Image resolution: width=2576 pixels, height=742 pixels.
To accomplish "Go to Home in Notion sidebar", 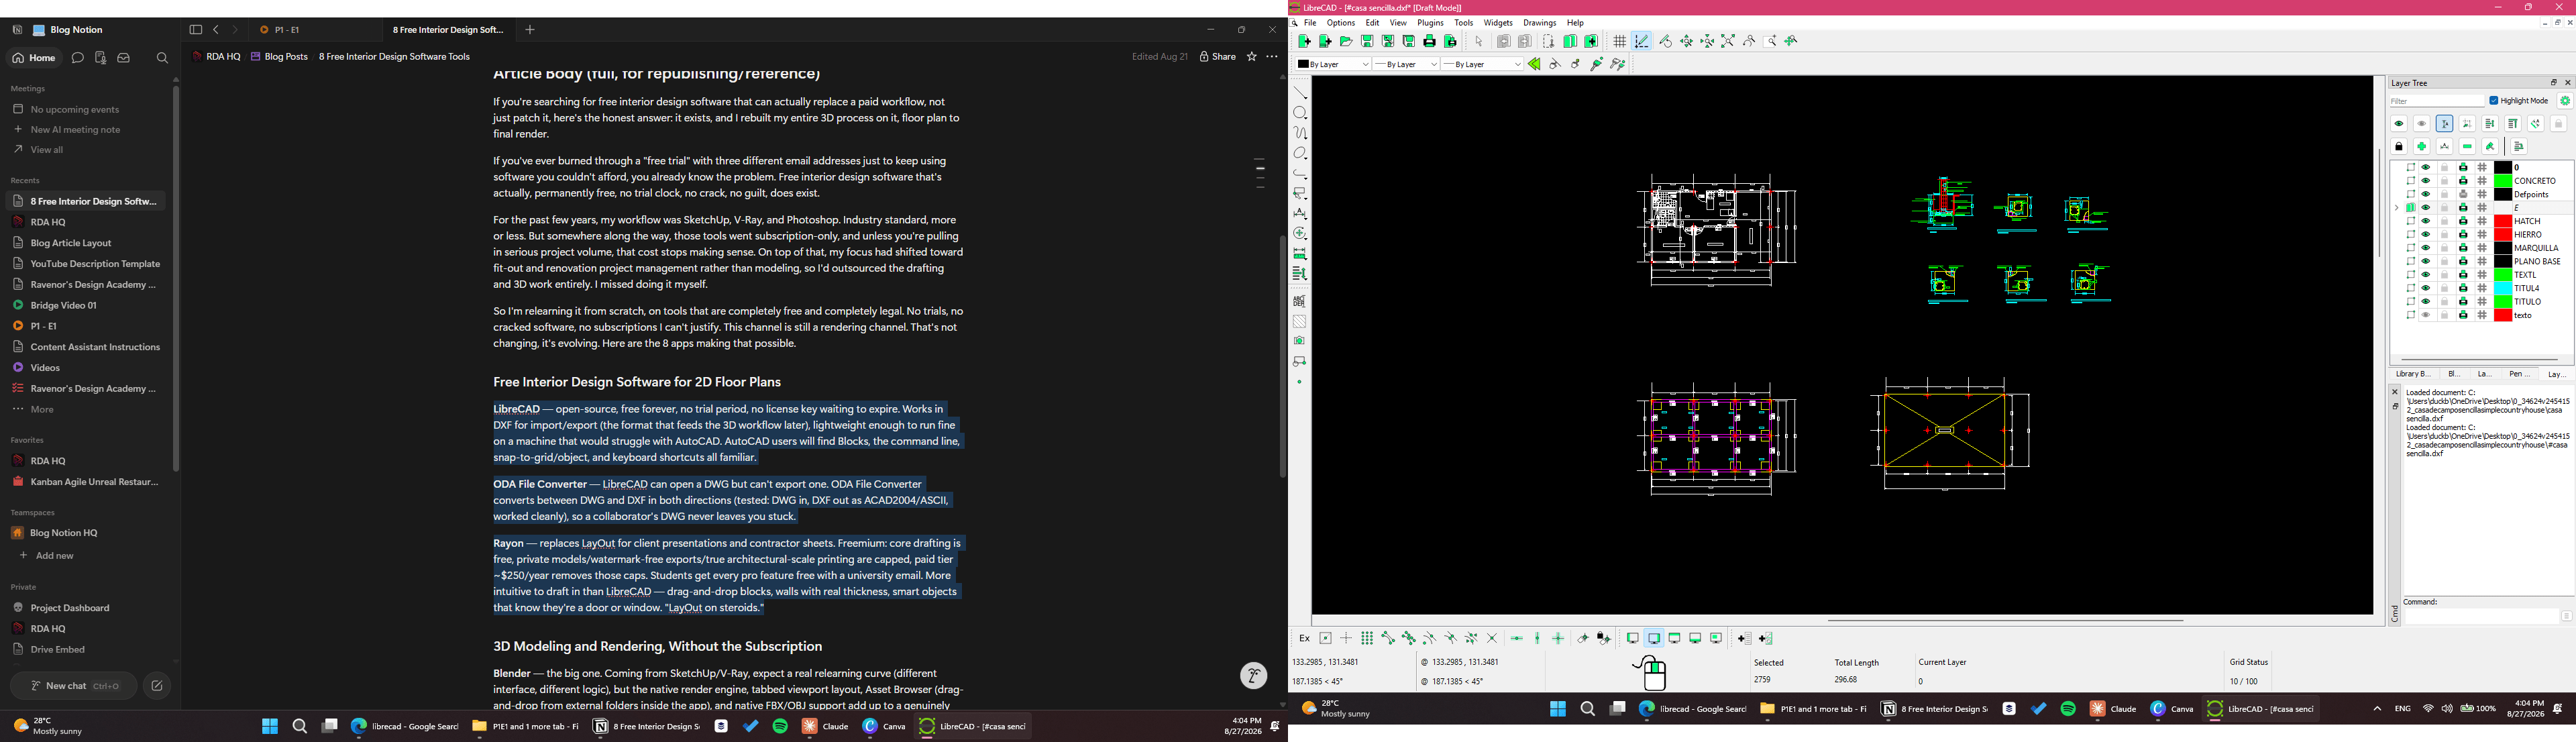I will tap(34, 58).
